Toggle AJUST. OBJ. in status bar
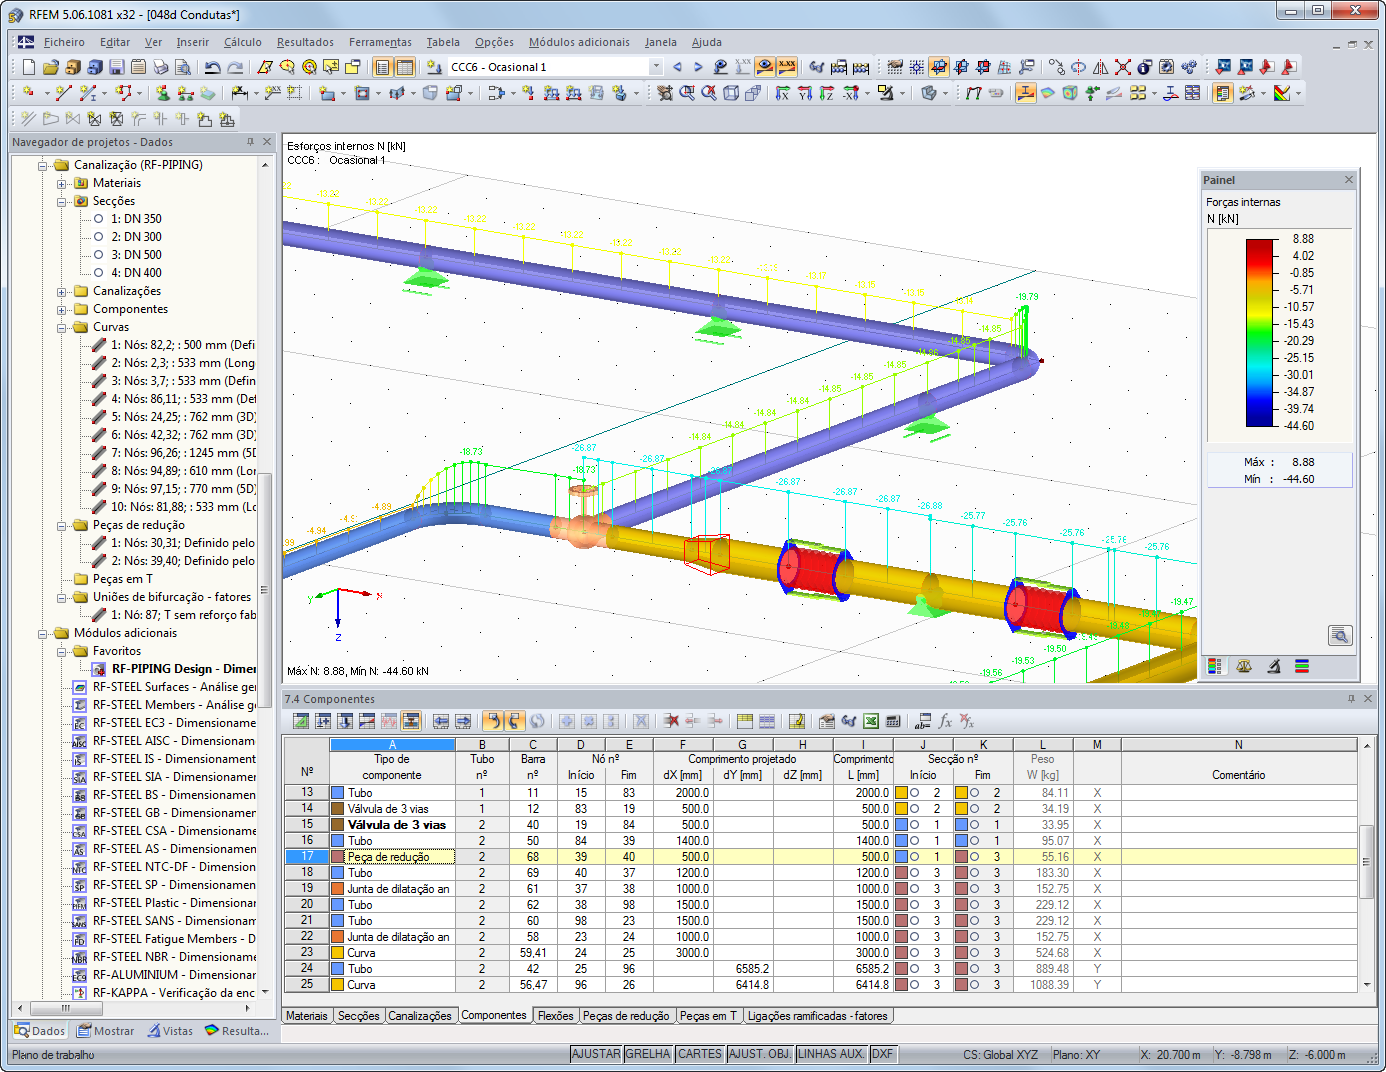This screenshot has height=1072, width=1386. click(x=760, y=1054)
